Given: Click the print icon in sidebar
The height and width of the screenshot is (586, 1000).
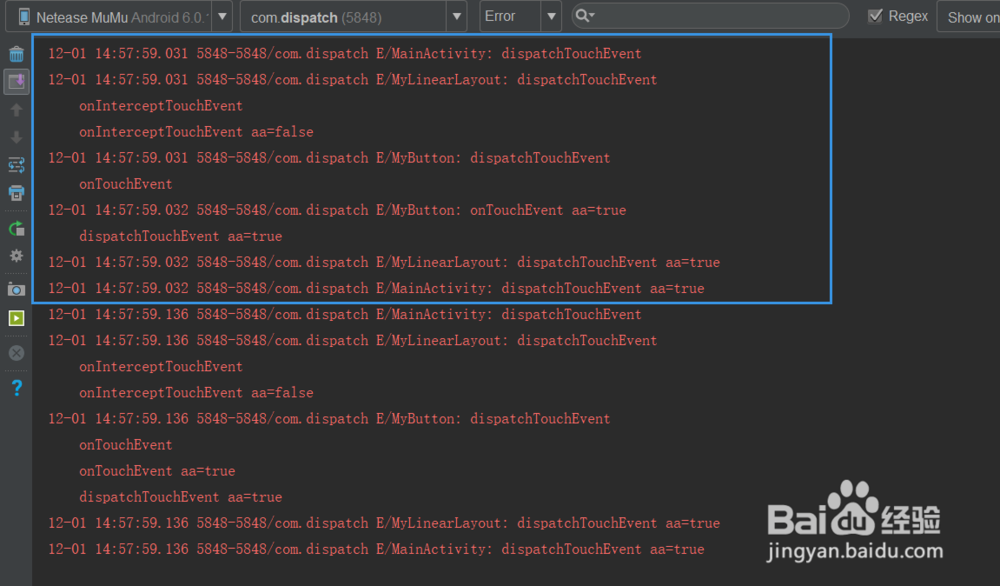Looking at the screenshot, I should click(17, 193).
